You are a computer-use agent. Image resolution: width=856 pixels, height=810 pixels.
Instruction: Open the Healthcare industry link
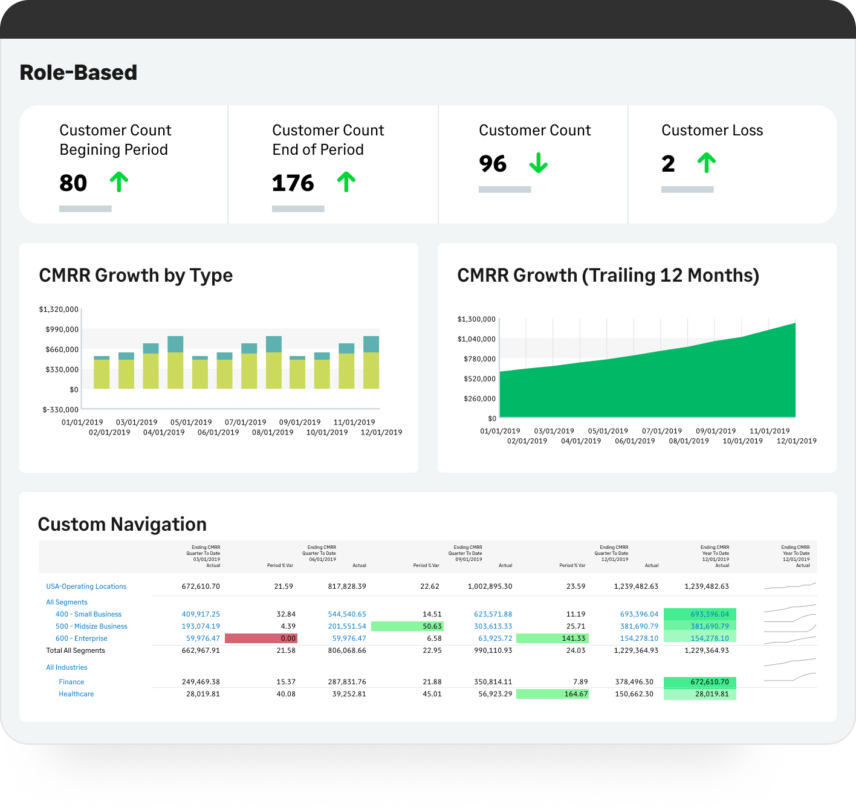(76, 694)
